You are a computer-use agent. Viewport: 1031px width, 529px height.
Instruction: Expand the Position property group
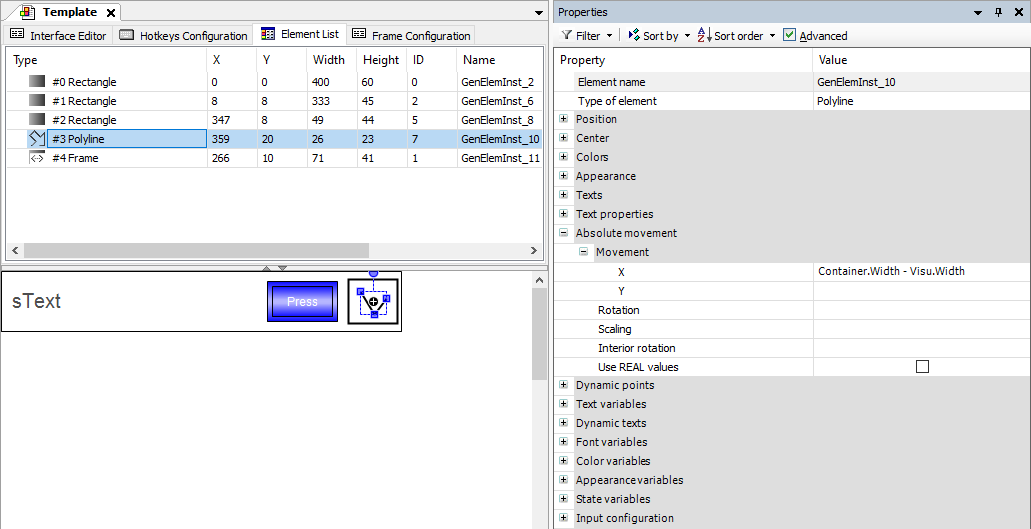564,119
